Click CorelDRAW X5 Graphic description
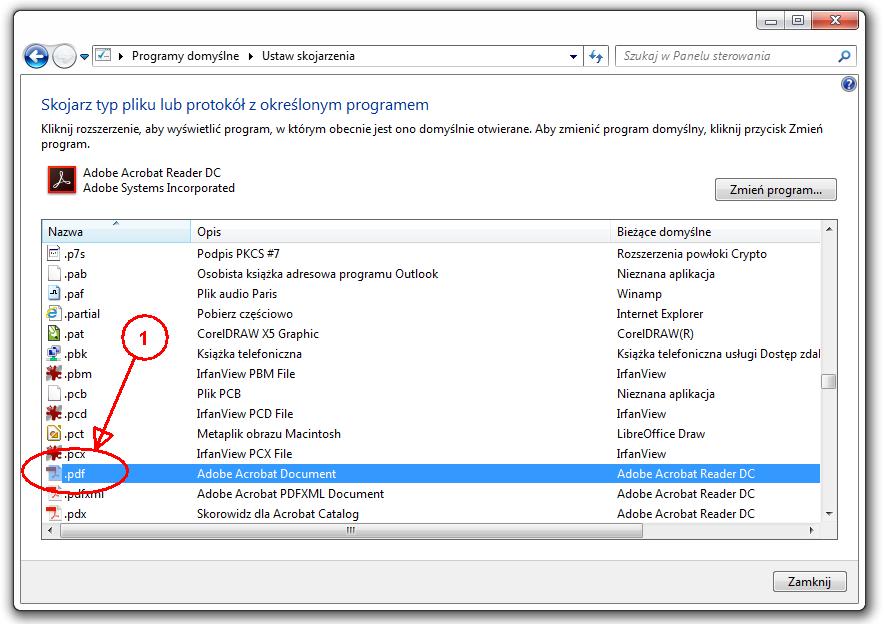The width and height of the screenshot is (884, 624). pos(258,334)
